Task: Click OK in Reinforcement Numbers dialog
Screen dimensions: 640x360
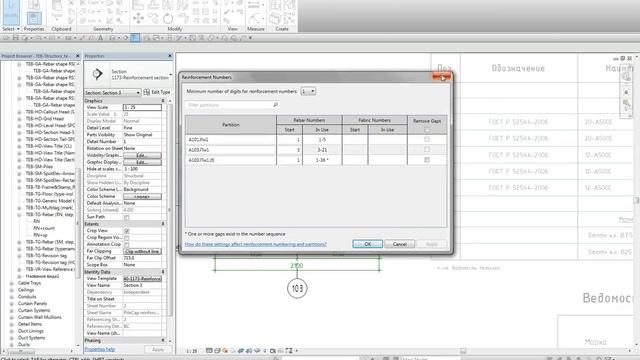Action: [367, 244]
